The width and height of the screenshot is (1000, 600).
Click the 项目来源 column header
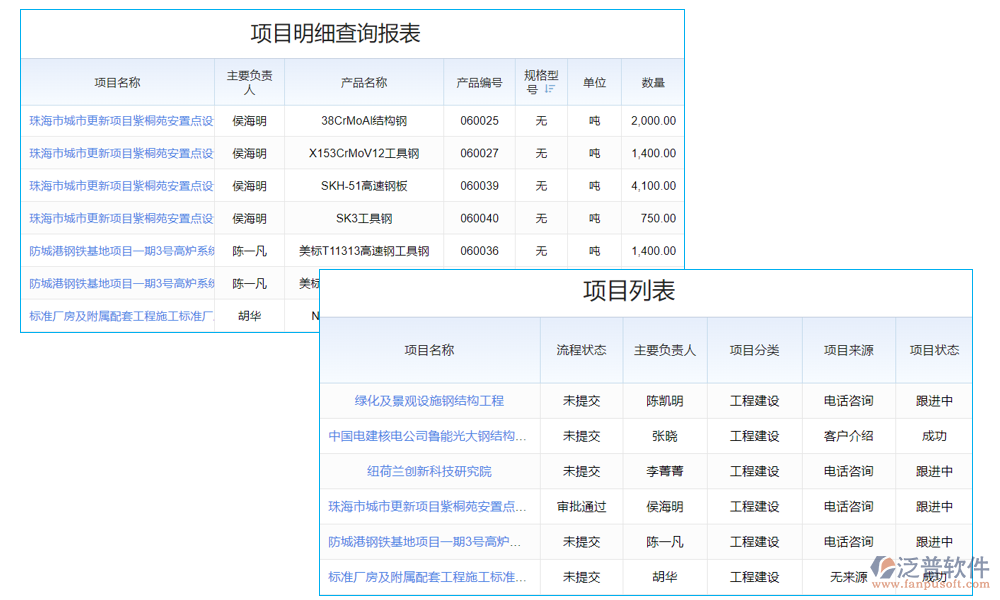point(849,351)
